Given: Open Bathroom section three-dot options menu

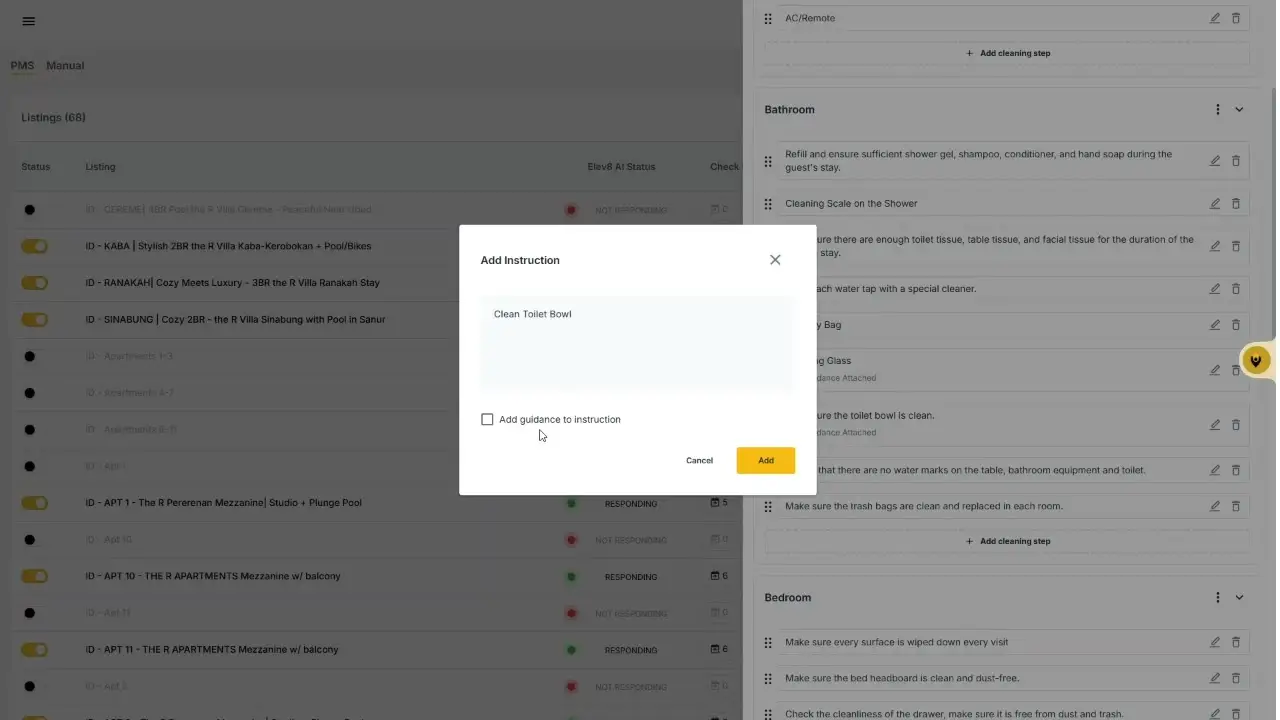Looking at the screenshot, I should [x=1217, y=109].
